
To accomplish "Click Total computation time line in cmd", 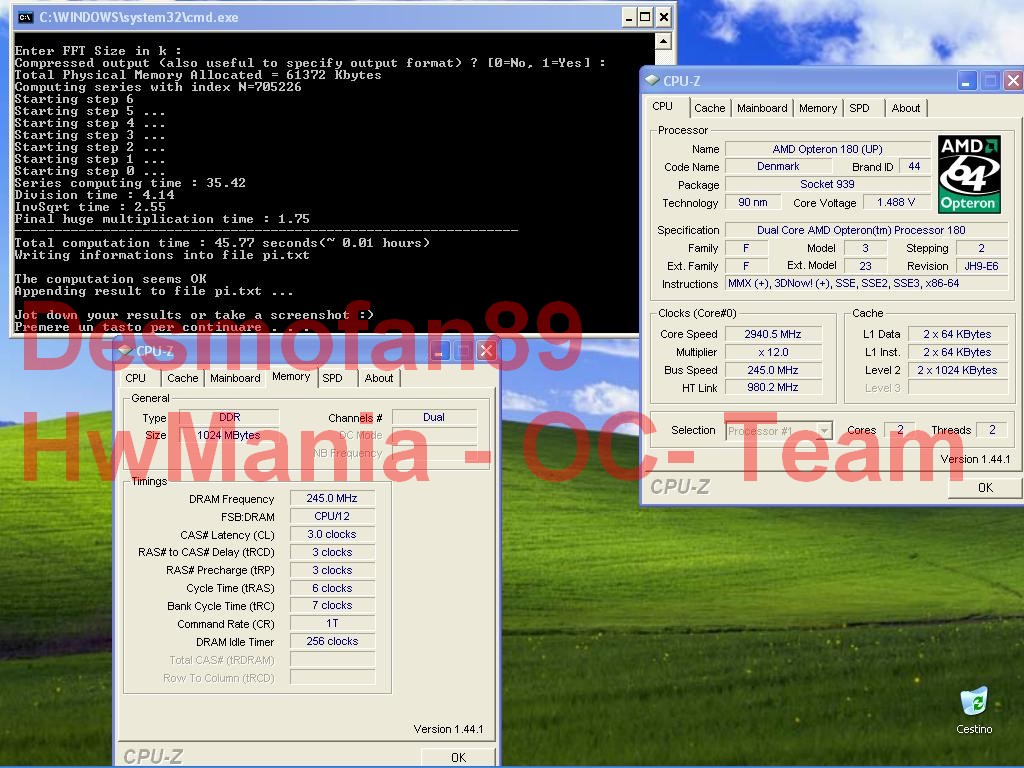I will click(222, 243).
